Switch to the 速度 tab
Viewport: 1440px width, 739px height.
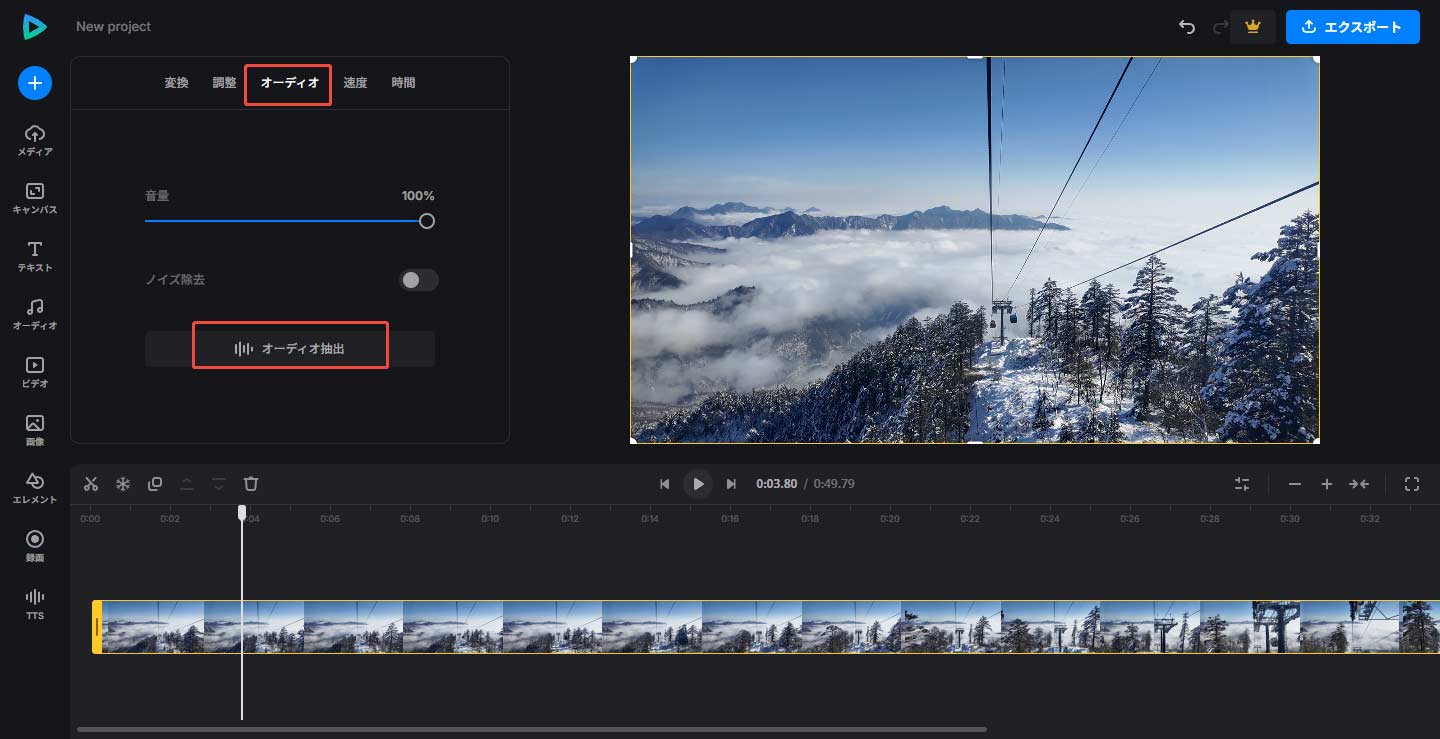coord(355,83)
